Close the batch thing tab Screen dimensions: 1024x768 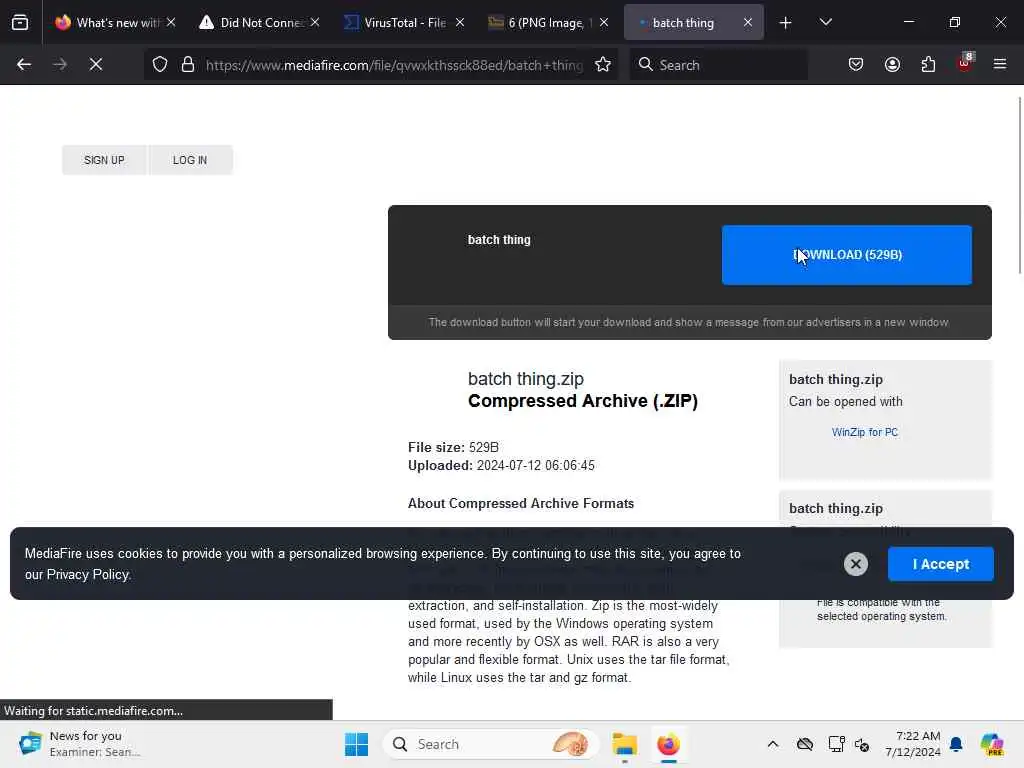(748, 23)
